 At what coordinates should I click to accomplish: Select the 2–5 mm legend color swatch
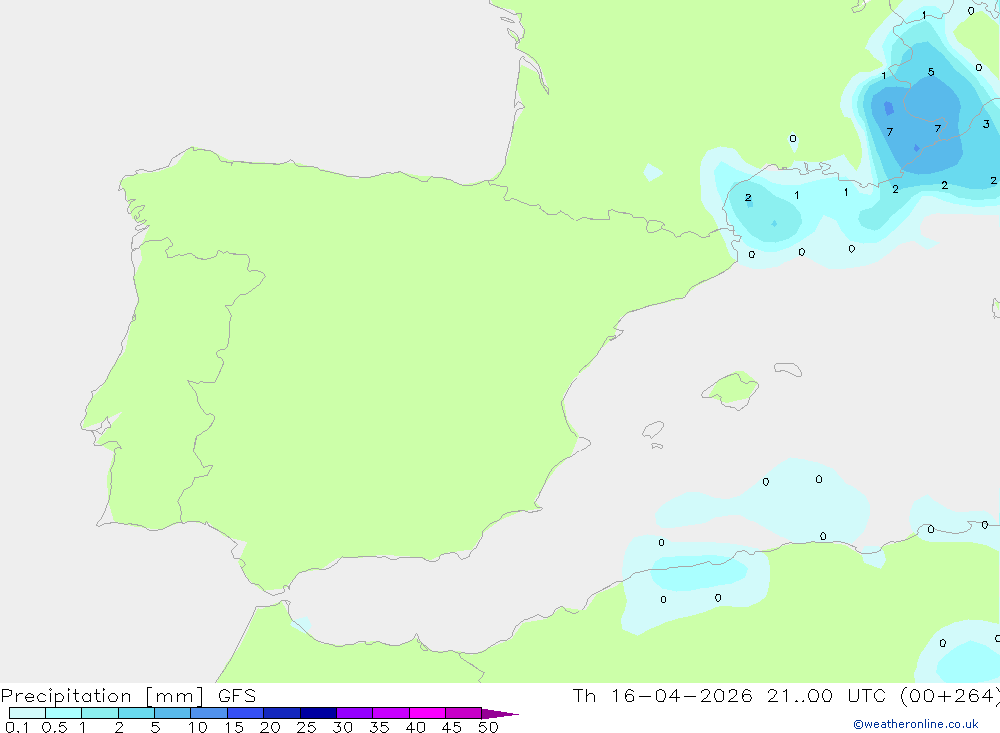[x=136, y=713]
